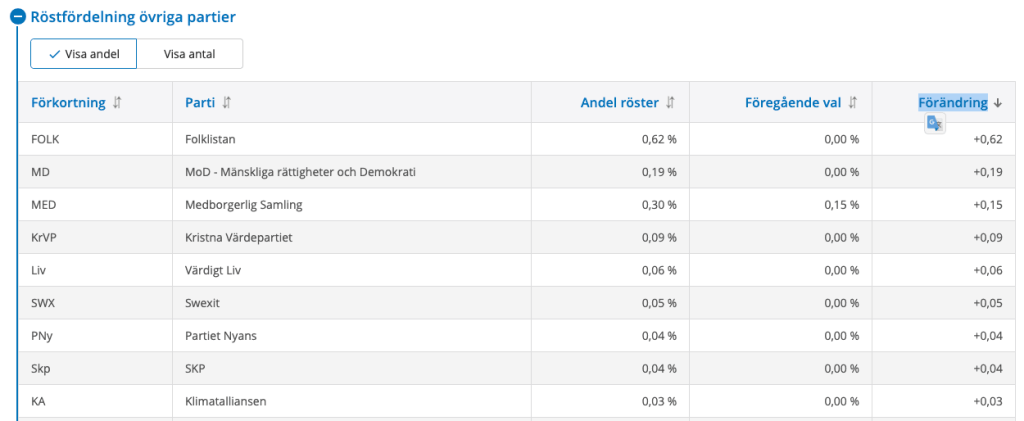Viewport: 1024px width, 421px height.
Task: Click the checkmark in Visa andel
Action: click(x=55, y=54)
